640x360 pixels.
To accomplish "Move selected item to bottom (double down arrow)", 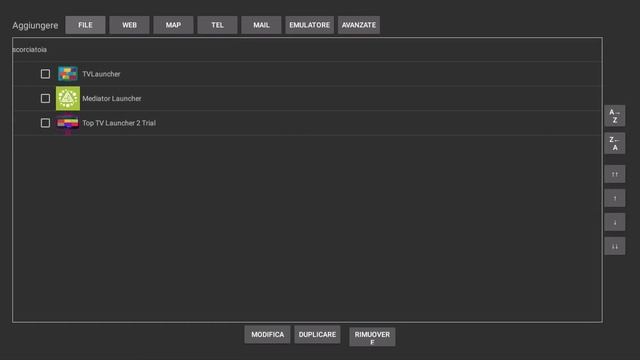I will [614, 246].
